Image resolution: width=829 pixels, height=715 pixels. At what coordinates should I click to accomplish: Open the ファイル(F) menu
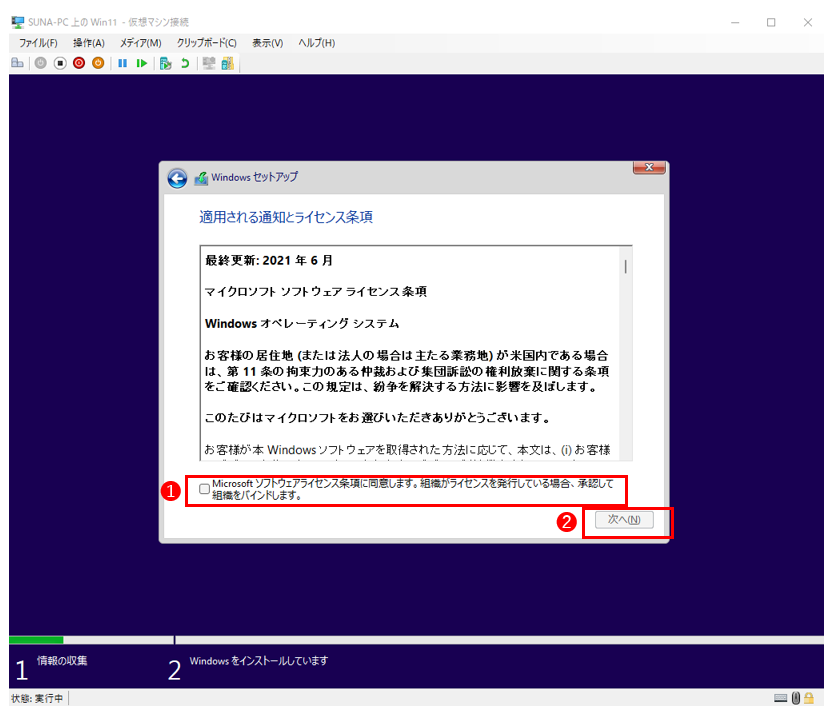(38, 43)
